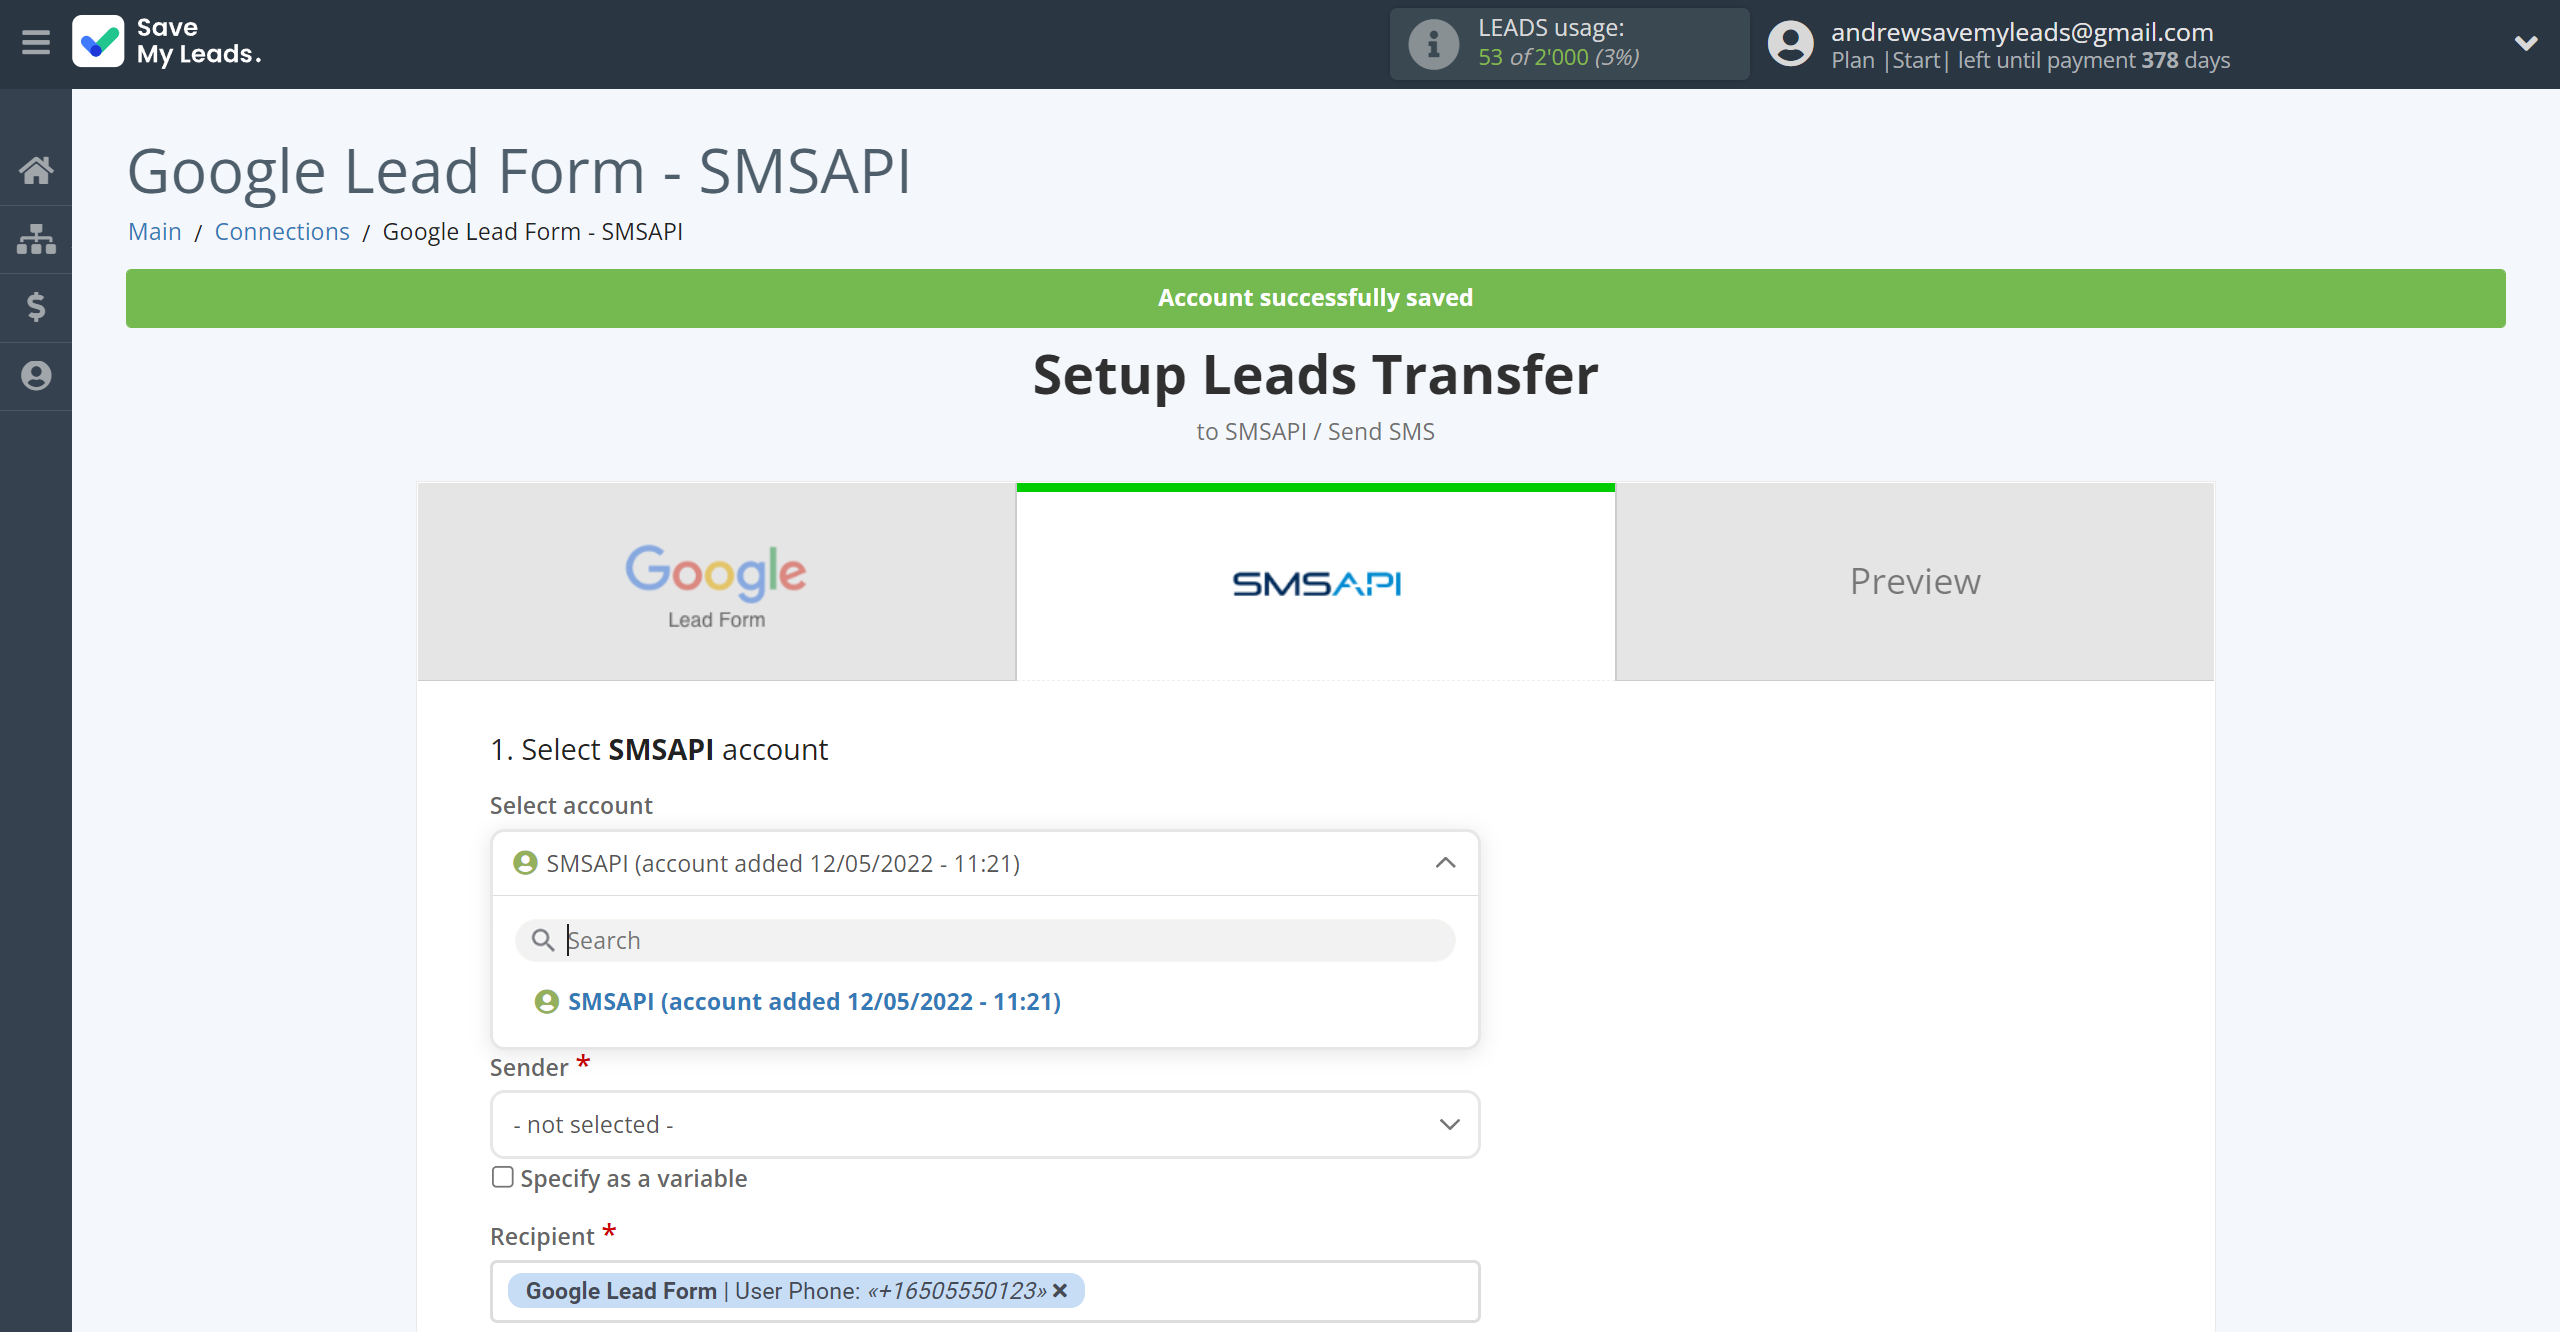2560x1332 pixels.
Task: Click Google Lead Form - SMSAPI breadcrumb text
Action: pyautogui.click(x=533, y=231)
